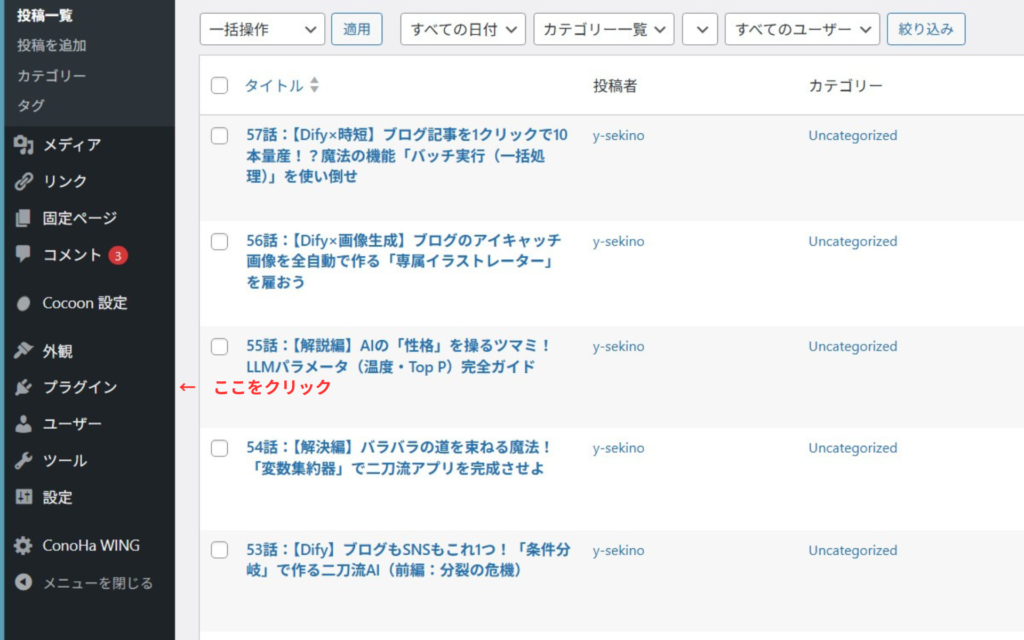This screenshot has width=1024, height=640.
Task: Check the select-all checkbox in the header
Action: [x=220, y=86]
